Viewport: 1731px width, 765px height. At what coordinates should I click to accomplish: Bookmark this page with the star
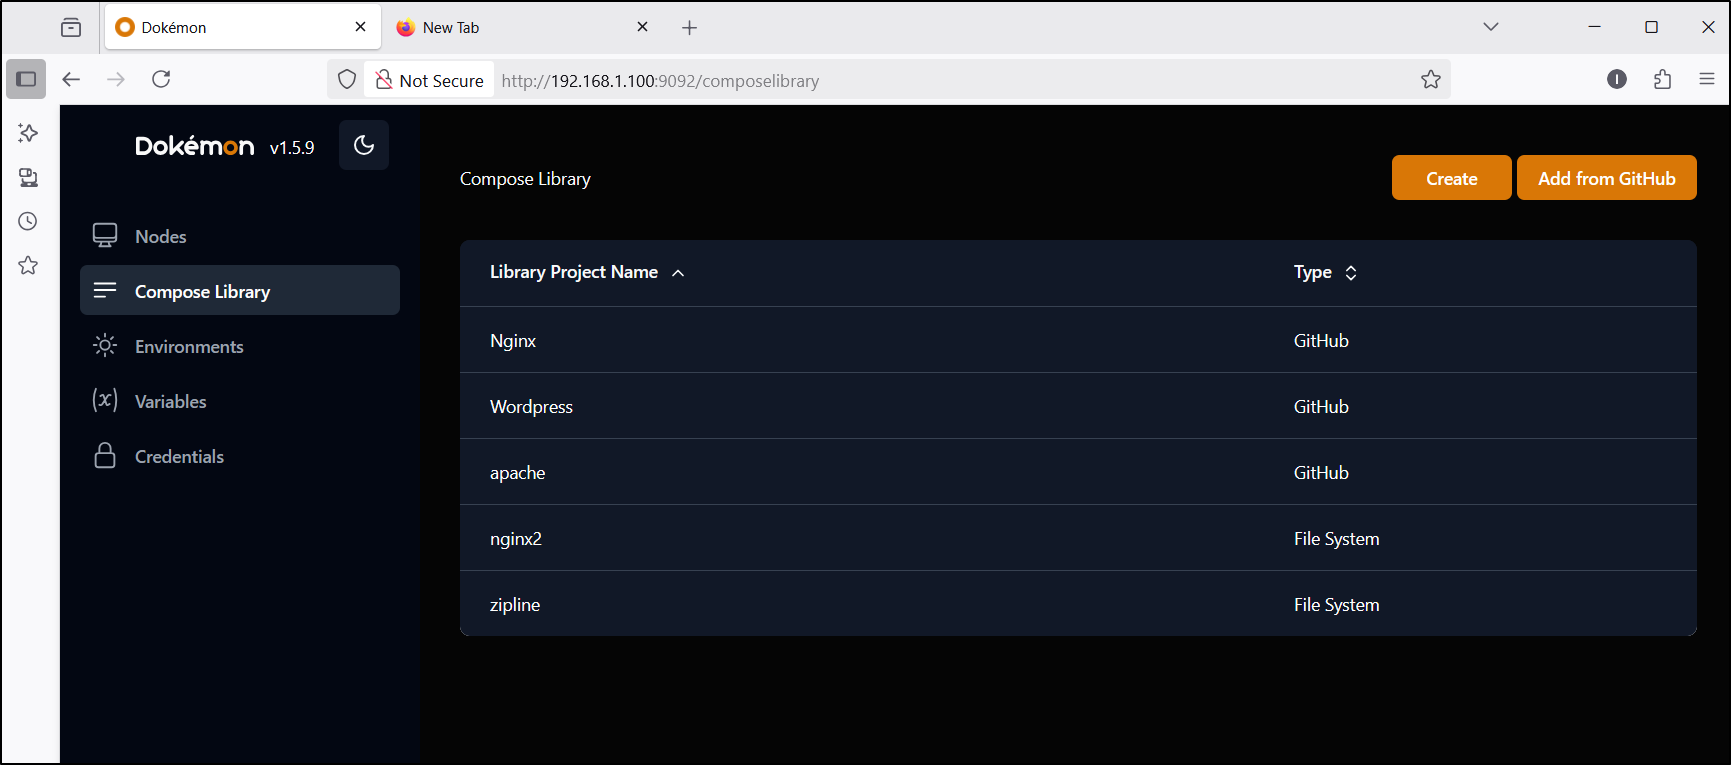[1431, 79]
